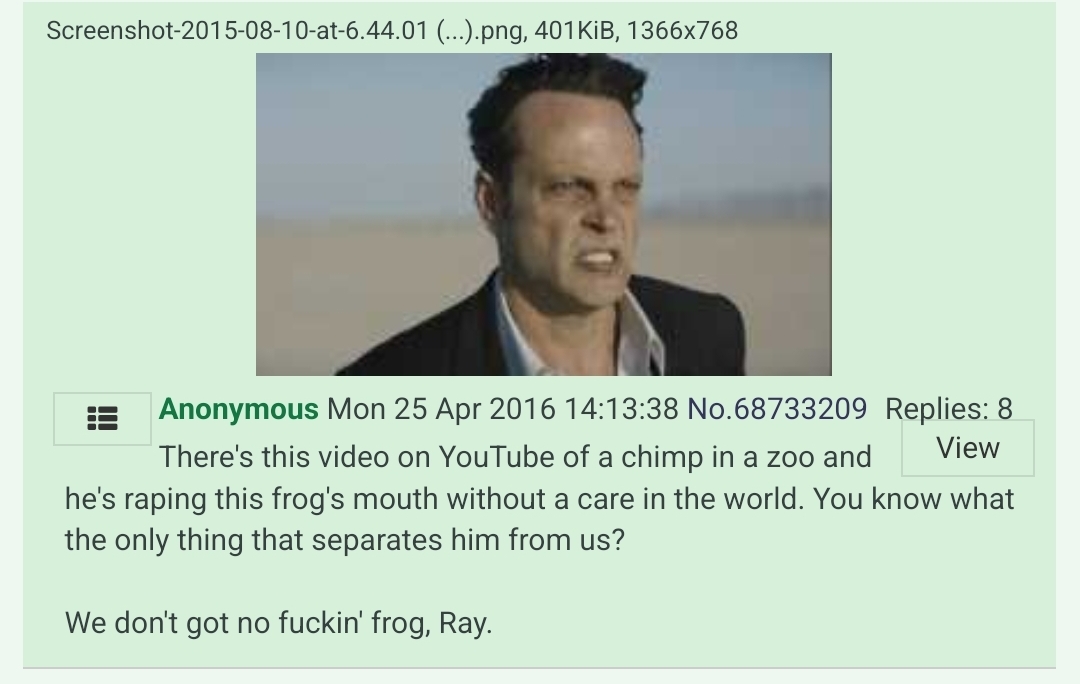1080x684 pixels.
Task: Expand the truncated (...) file name
Action: [x=455, y=30]
